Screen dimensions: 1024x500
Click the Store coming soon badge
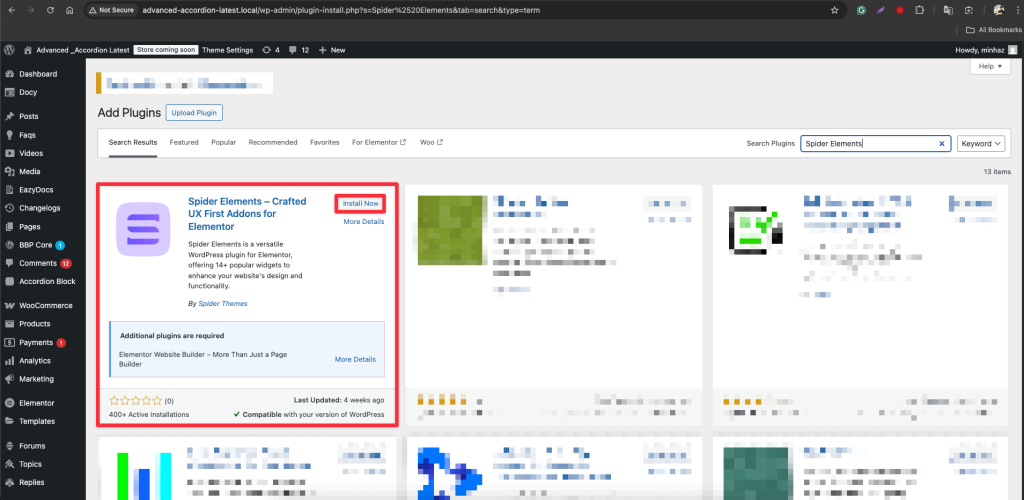165,50
